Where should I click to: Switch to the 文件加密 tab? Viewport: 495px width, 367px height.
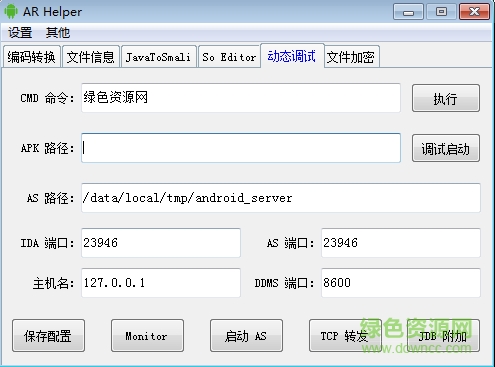coord(351,57)
